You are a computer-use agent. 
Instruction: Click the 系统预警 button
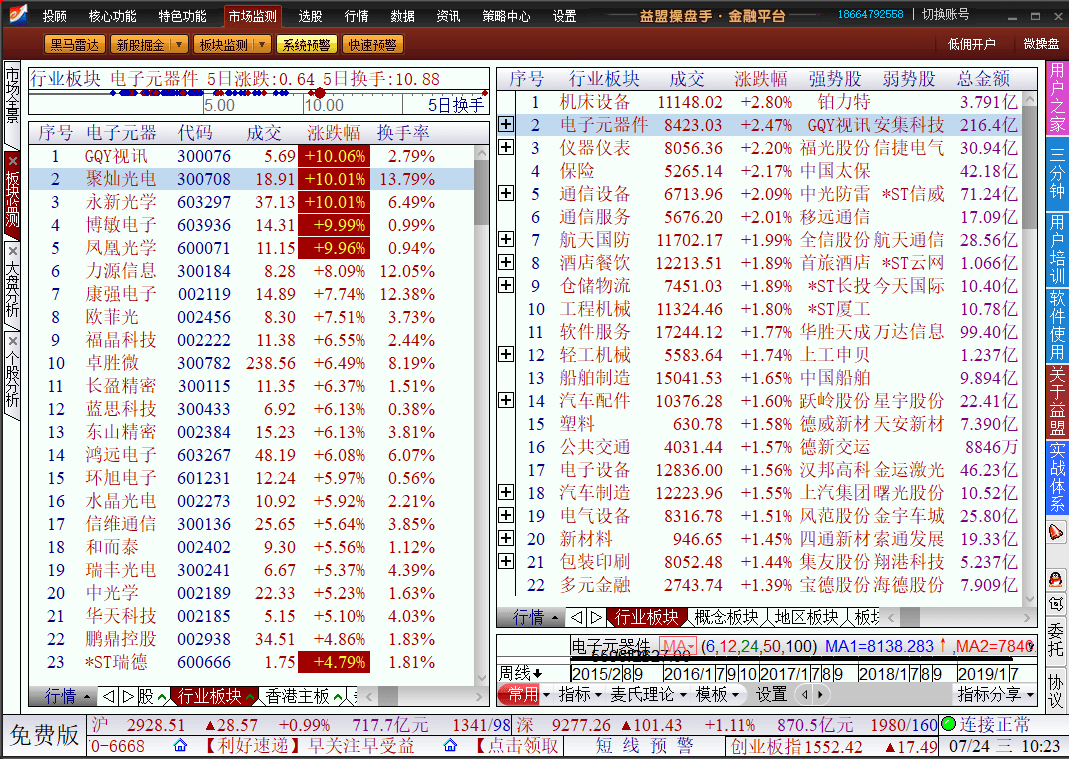[x=306, y=44]
